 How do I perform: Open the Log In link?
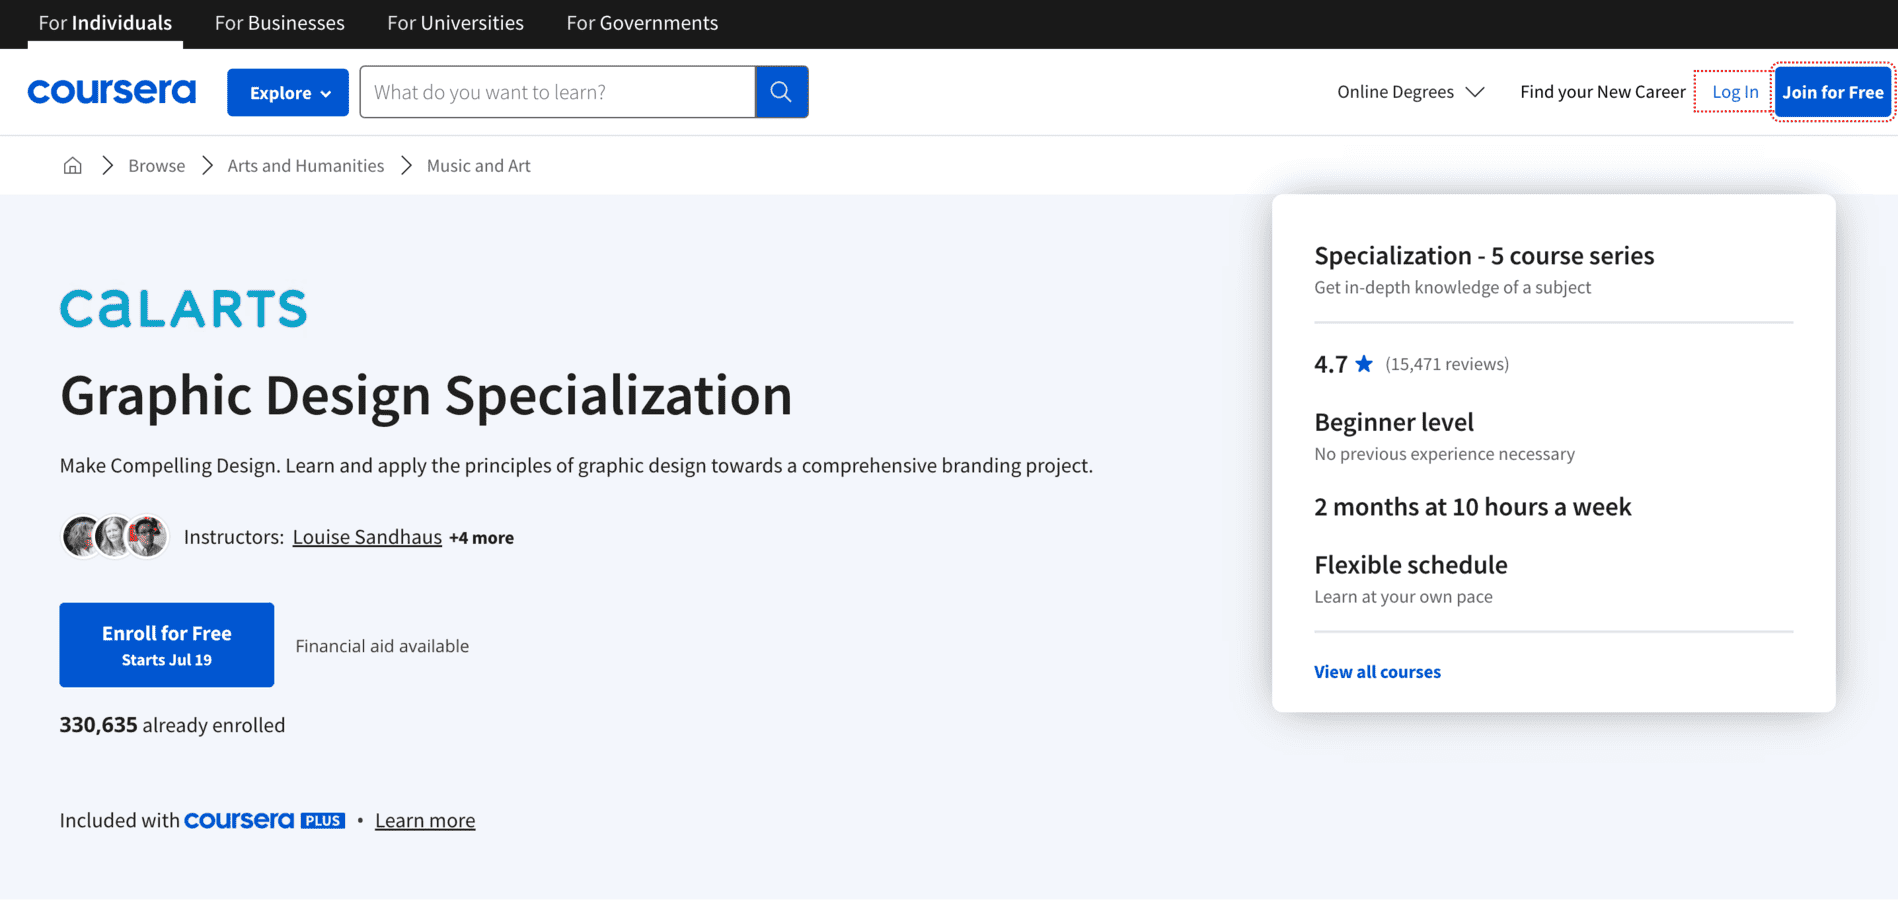click(x=1734, y=92)
